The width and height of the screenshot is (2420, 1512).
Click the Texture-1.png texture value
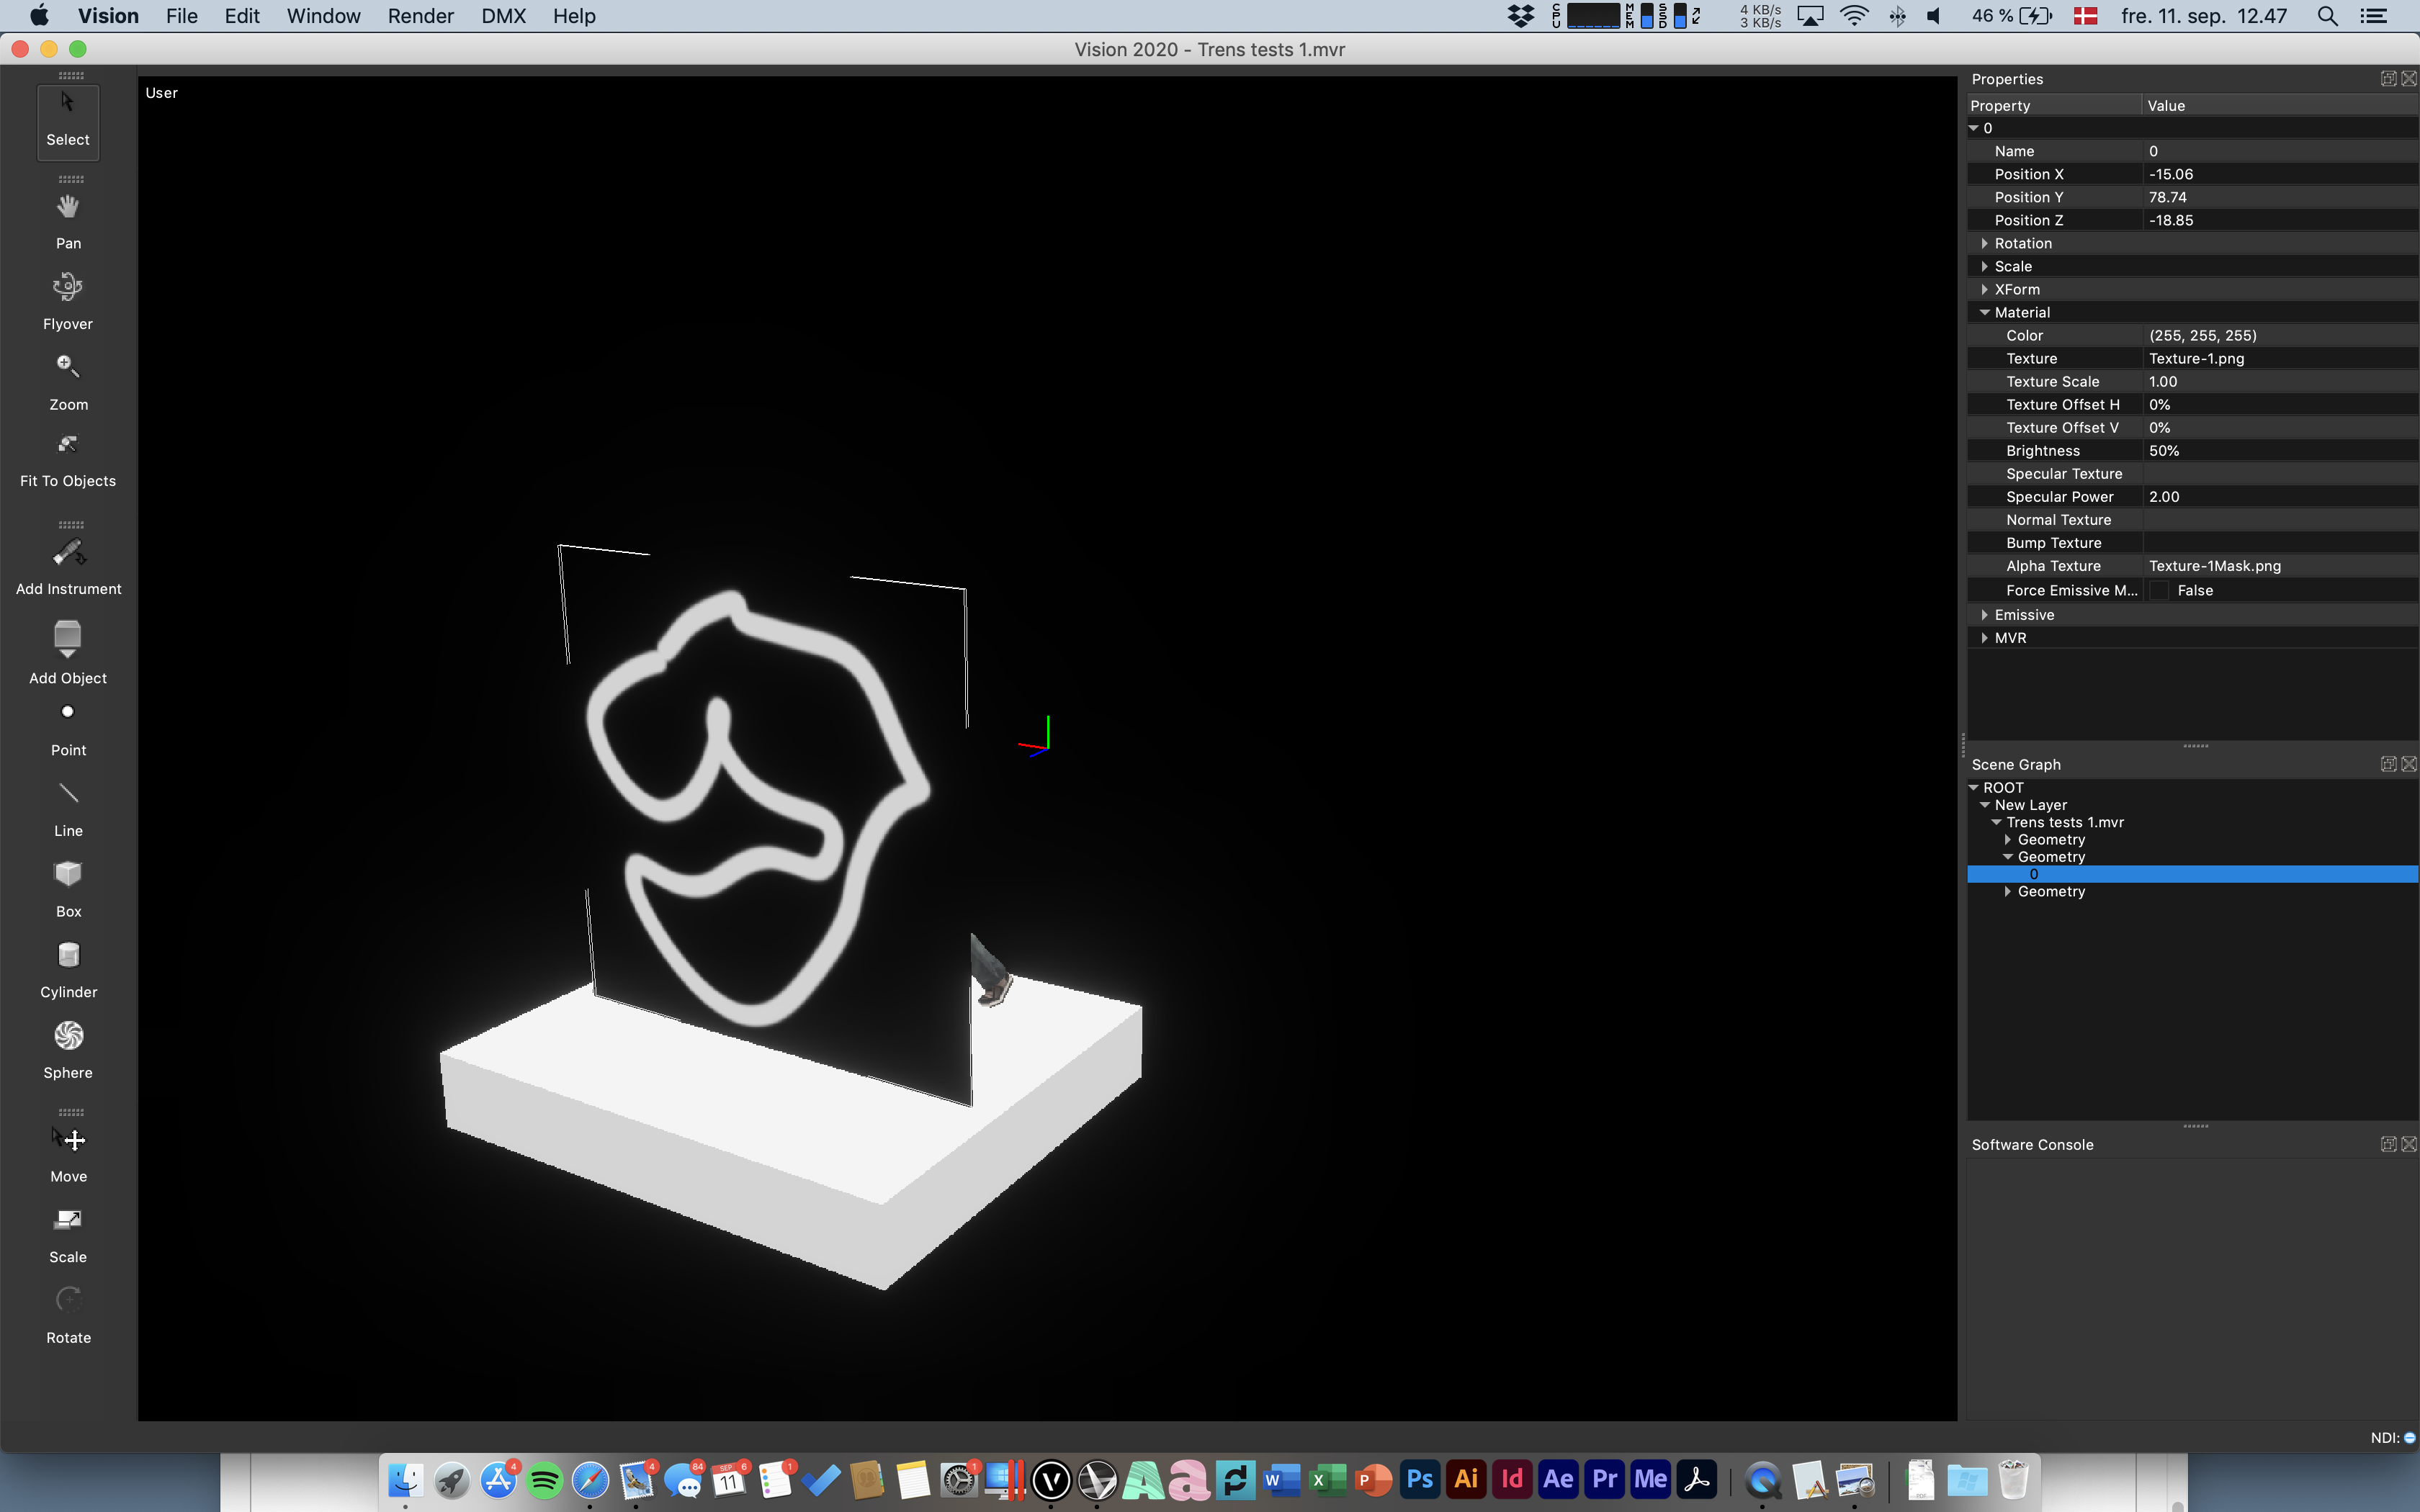pyautogui.click(x=2196, y=358)
